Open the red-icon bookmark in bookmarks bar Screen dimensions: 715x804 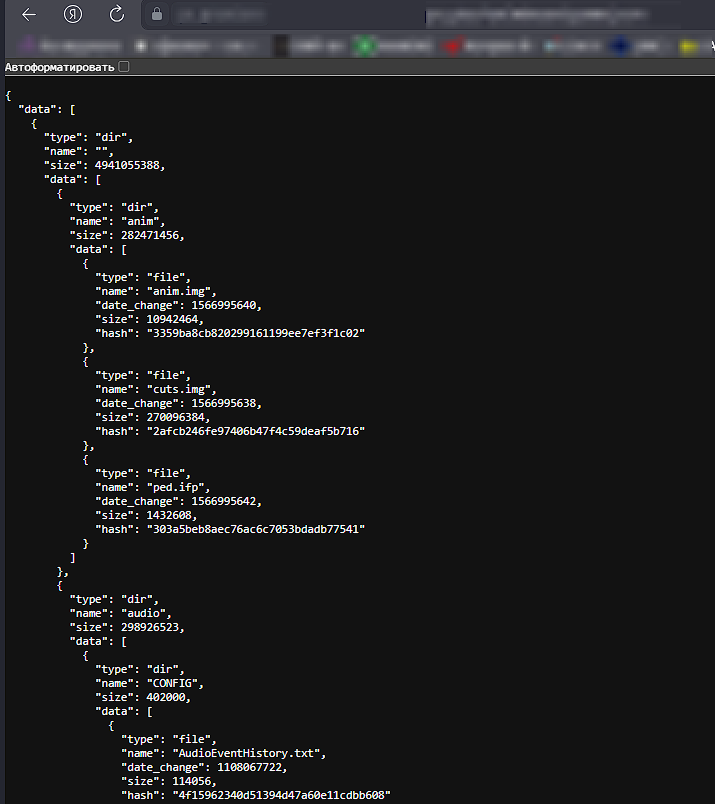tap(454, 45)
